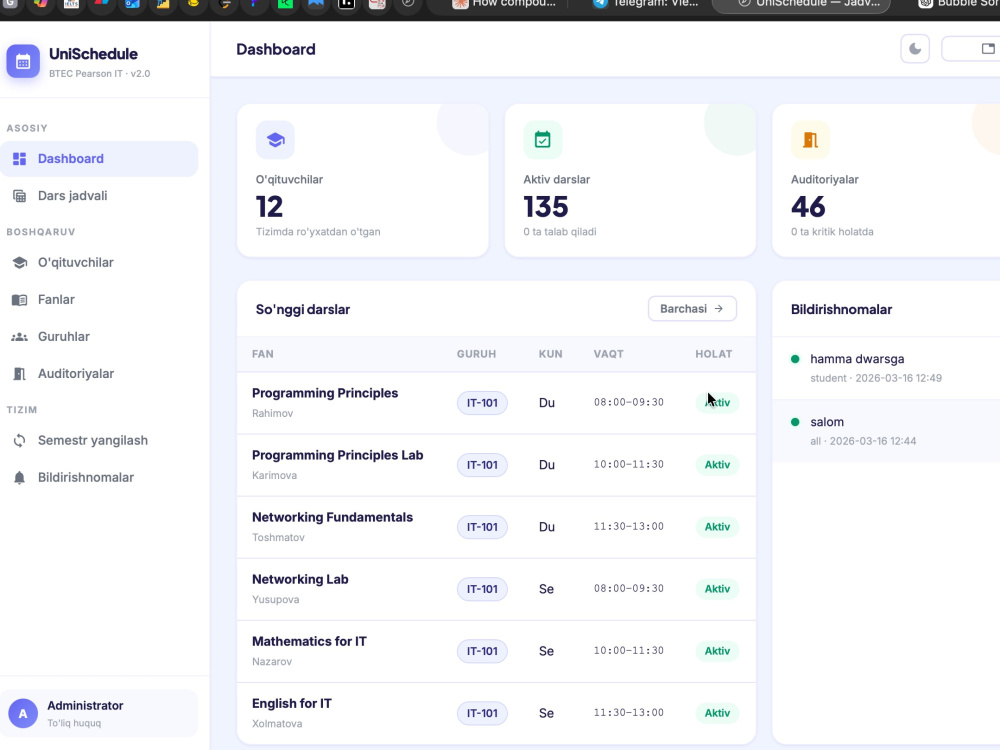Select the Programming Principles lesson
Image resolution: width=1000 pixels, height=750 pixels.
[496, 403]
